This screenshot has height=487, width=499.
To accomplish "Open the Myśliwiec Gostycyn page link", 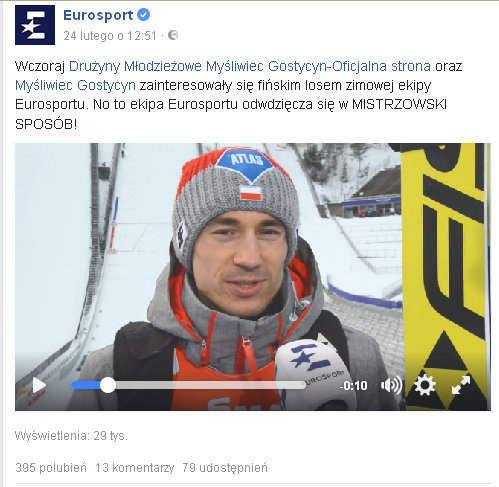I will (x=75, y=85).
